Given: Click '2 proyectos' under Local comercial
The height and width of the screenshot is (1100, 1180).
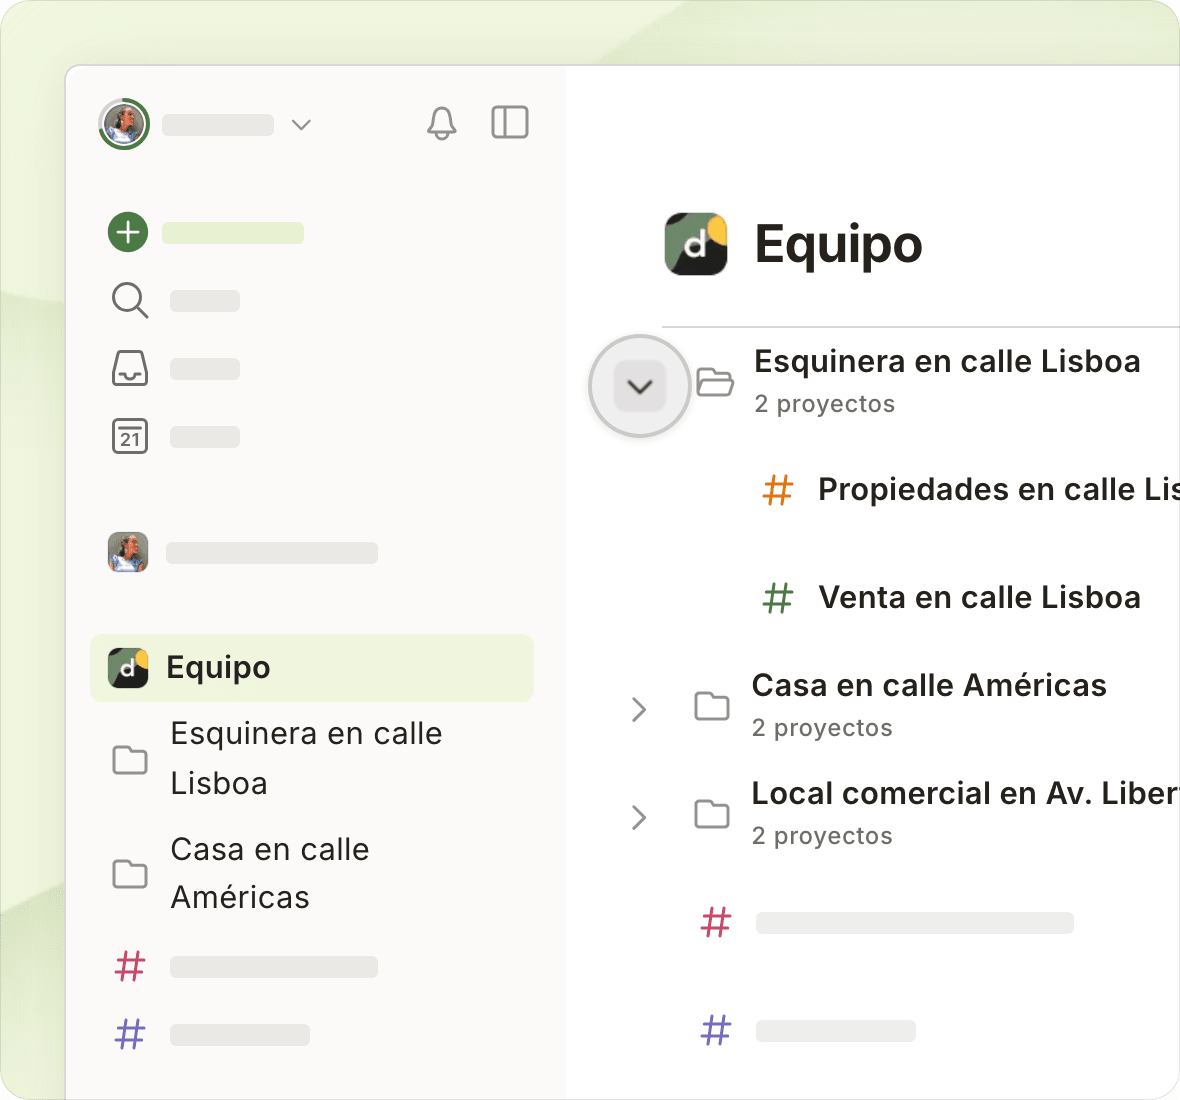Looking at the screenshot, I should (823, 837).
